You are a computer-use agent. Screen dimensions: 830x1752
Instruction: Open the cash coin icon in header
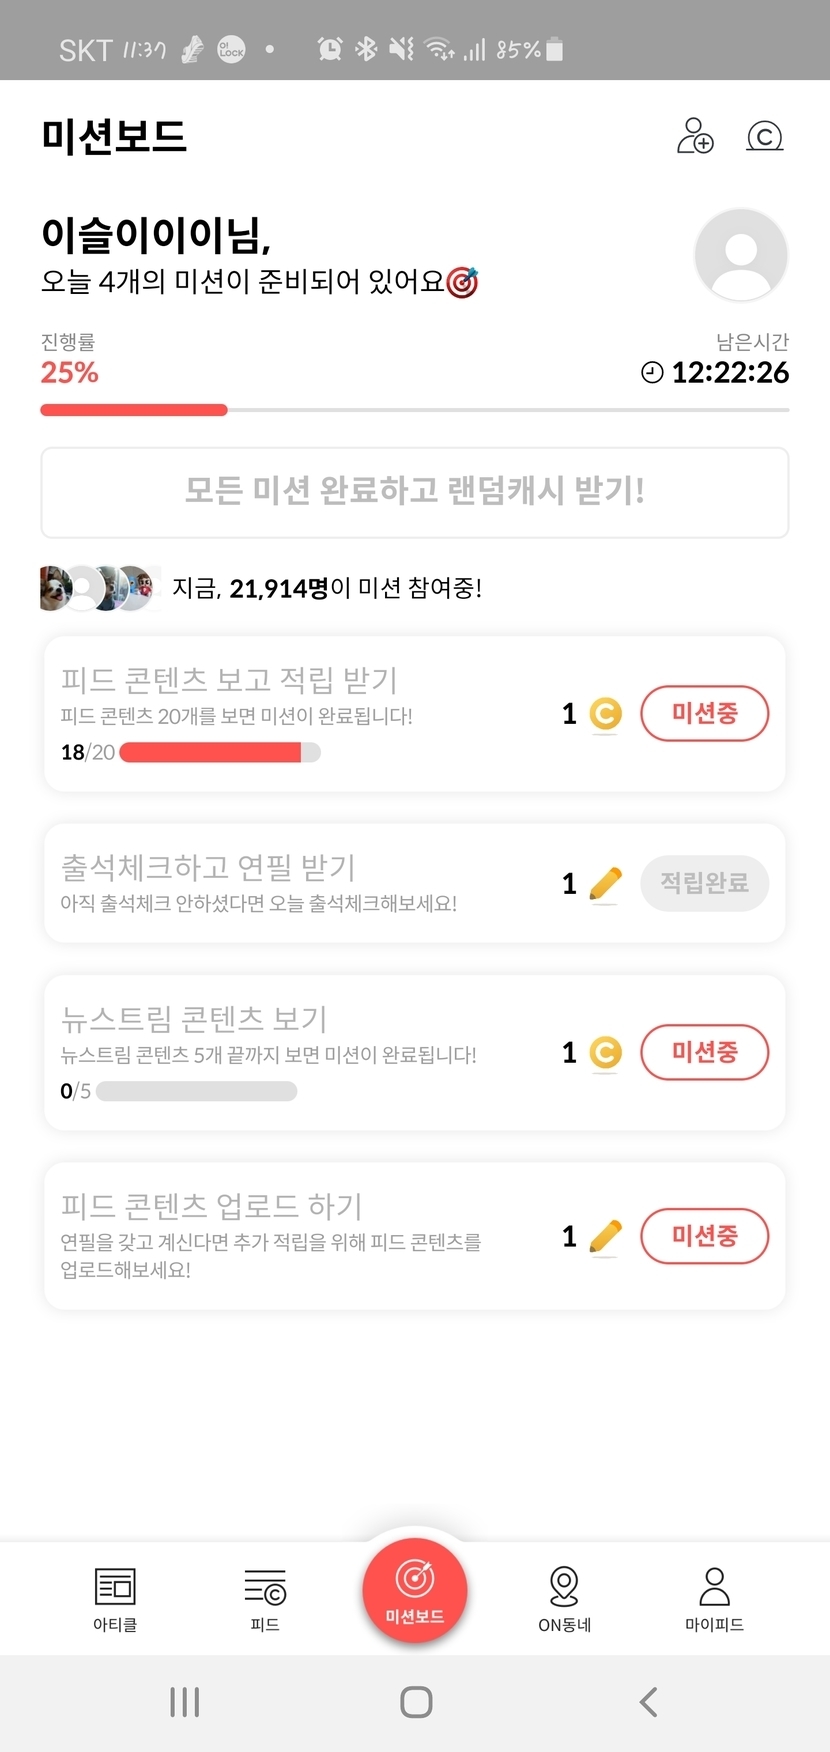point(765,136)
